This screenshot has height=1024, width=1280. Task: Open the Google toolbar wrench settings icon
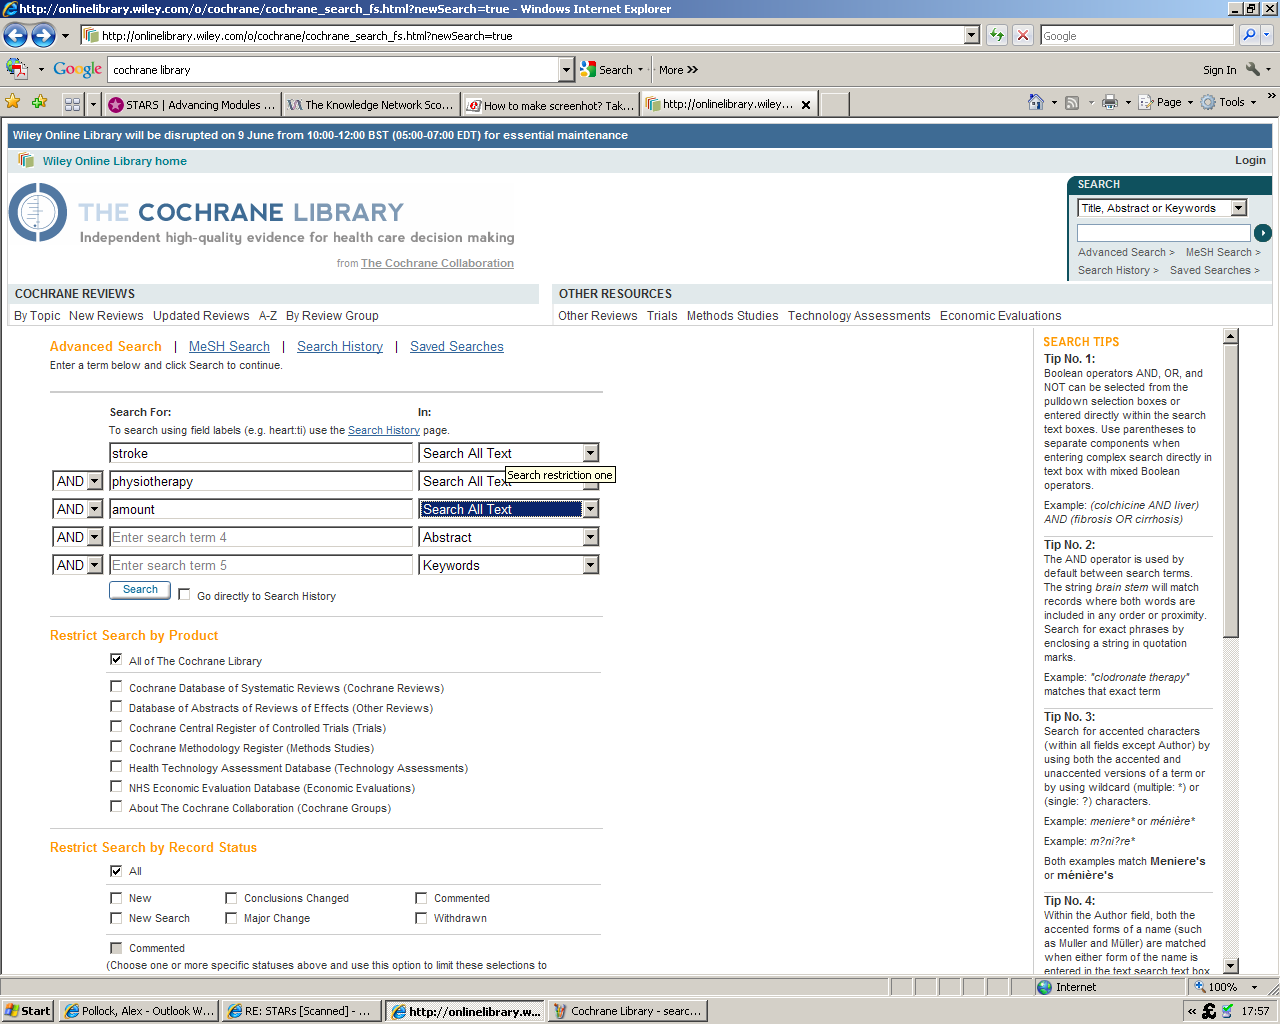coord(1253,69)
